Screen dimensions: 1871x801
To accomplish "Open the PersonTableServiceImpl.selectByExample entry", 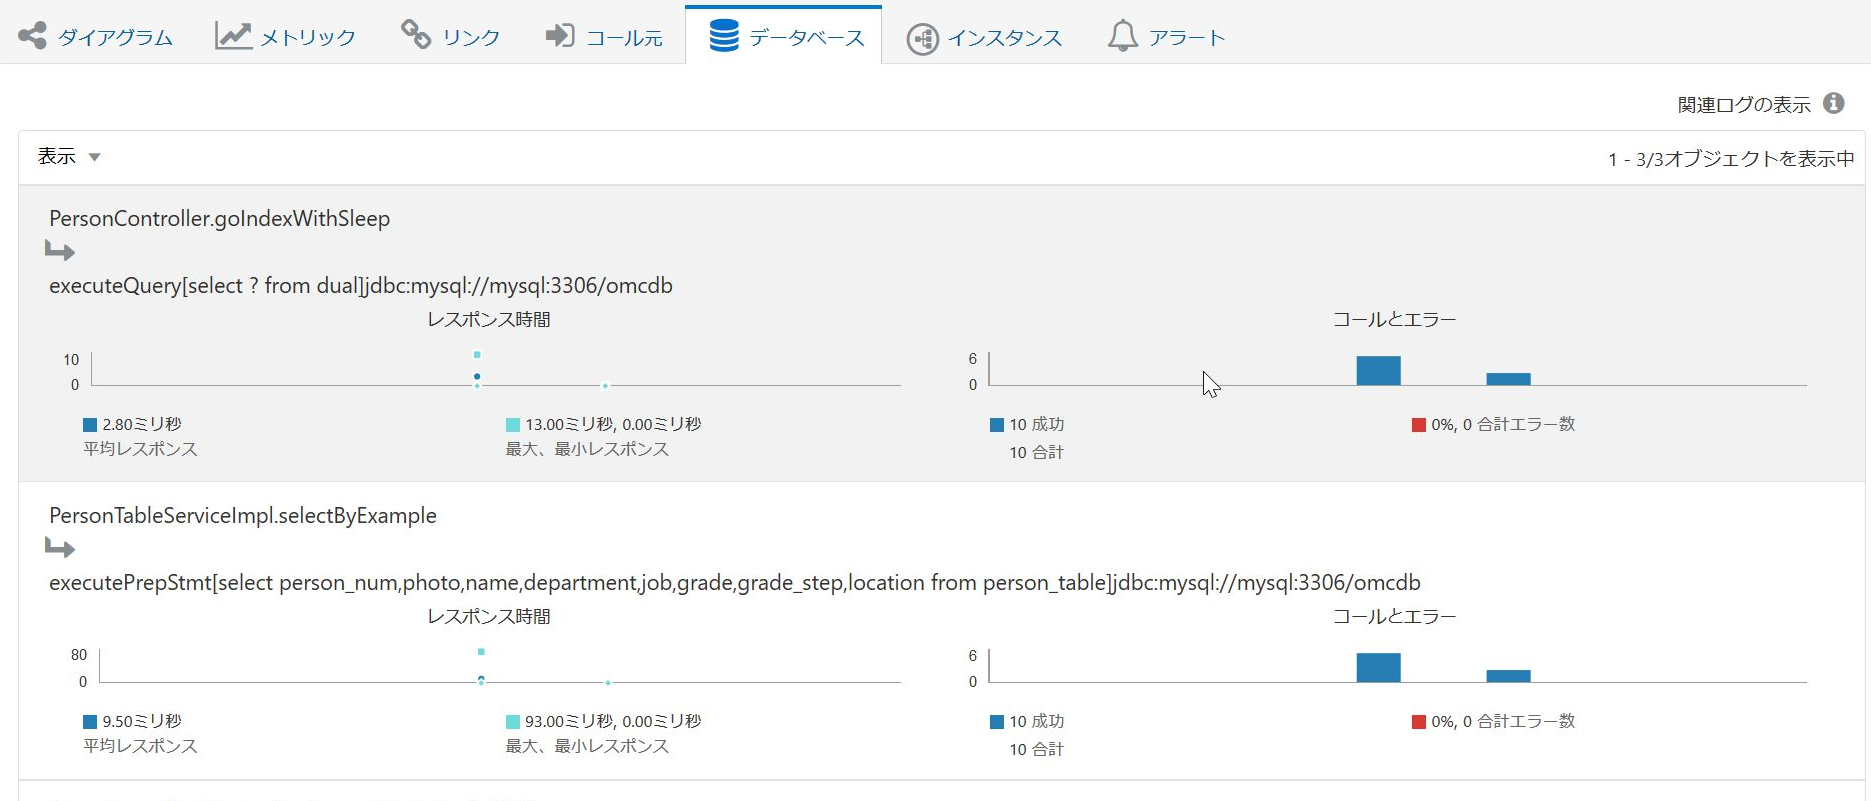I will 243,516.
